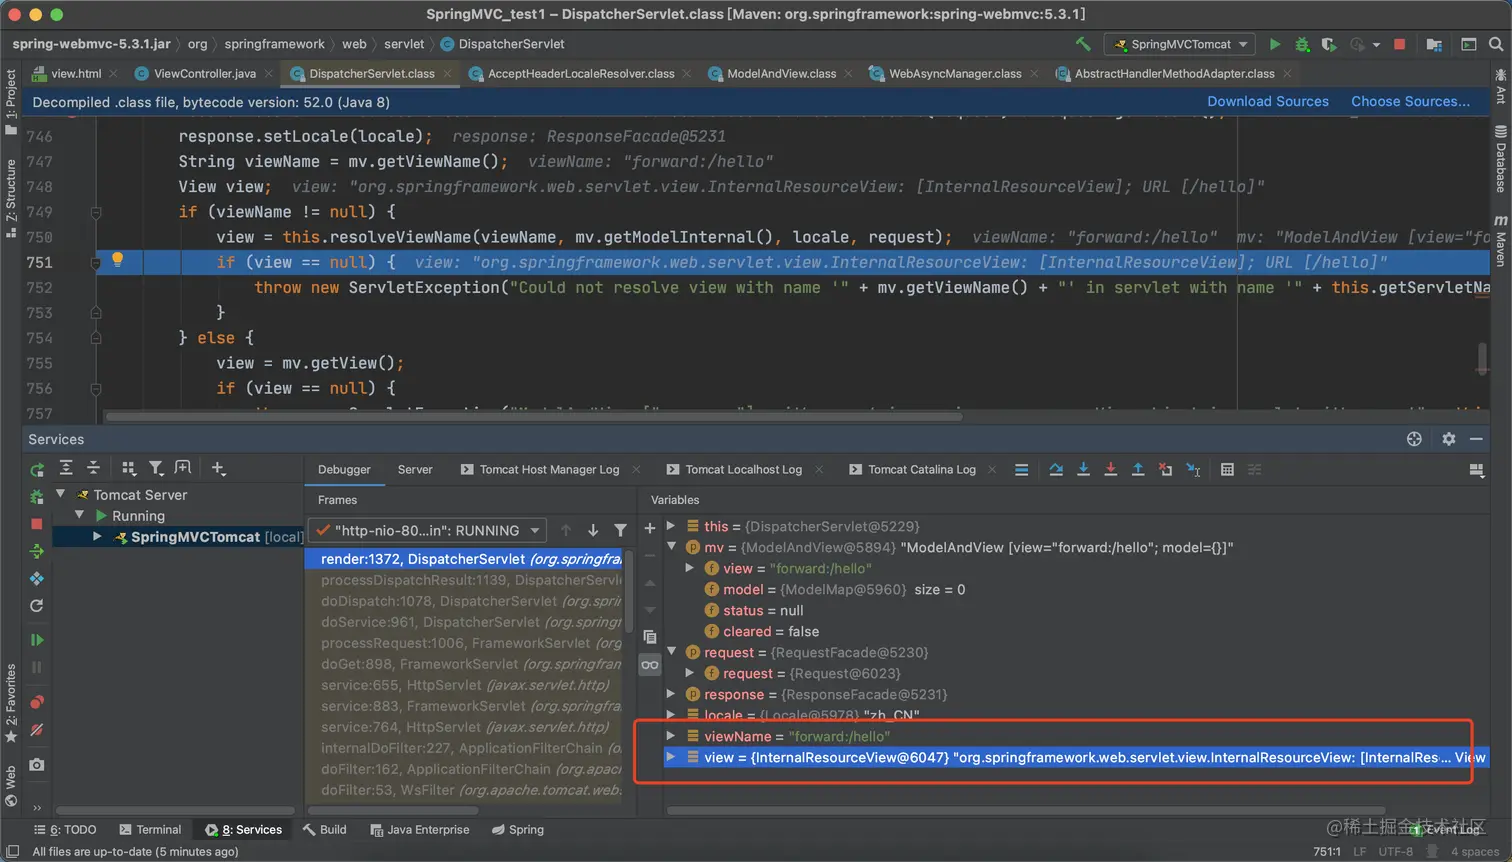Image resolution: width=1512 pixels, height=862 pixels.
Task: Open Services panel gear settings
Action: [1449, 439]
